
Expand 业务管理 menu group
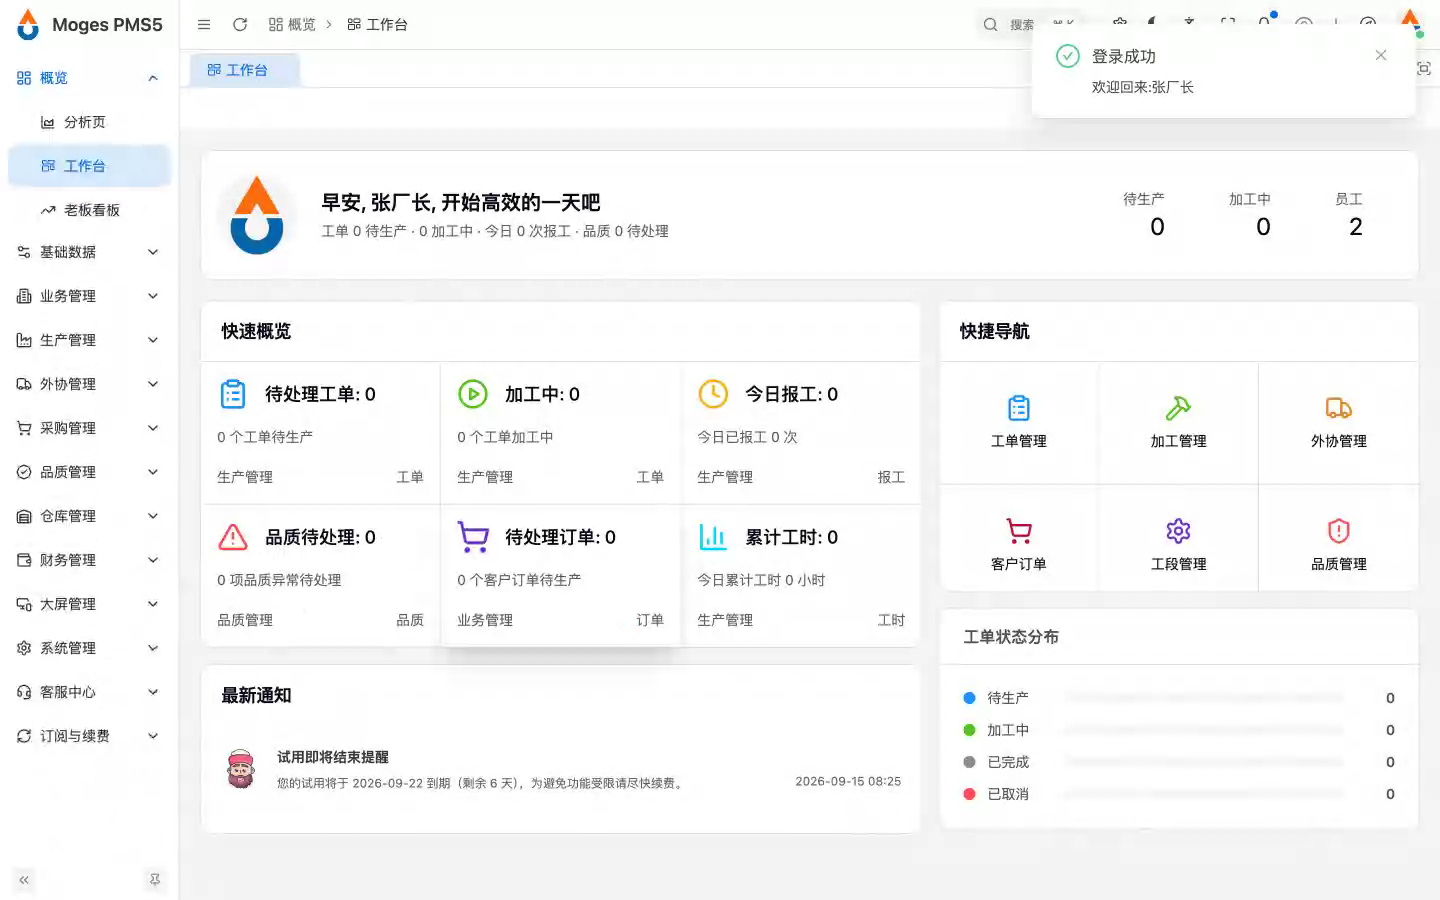pos(89,296)
